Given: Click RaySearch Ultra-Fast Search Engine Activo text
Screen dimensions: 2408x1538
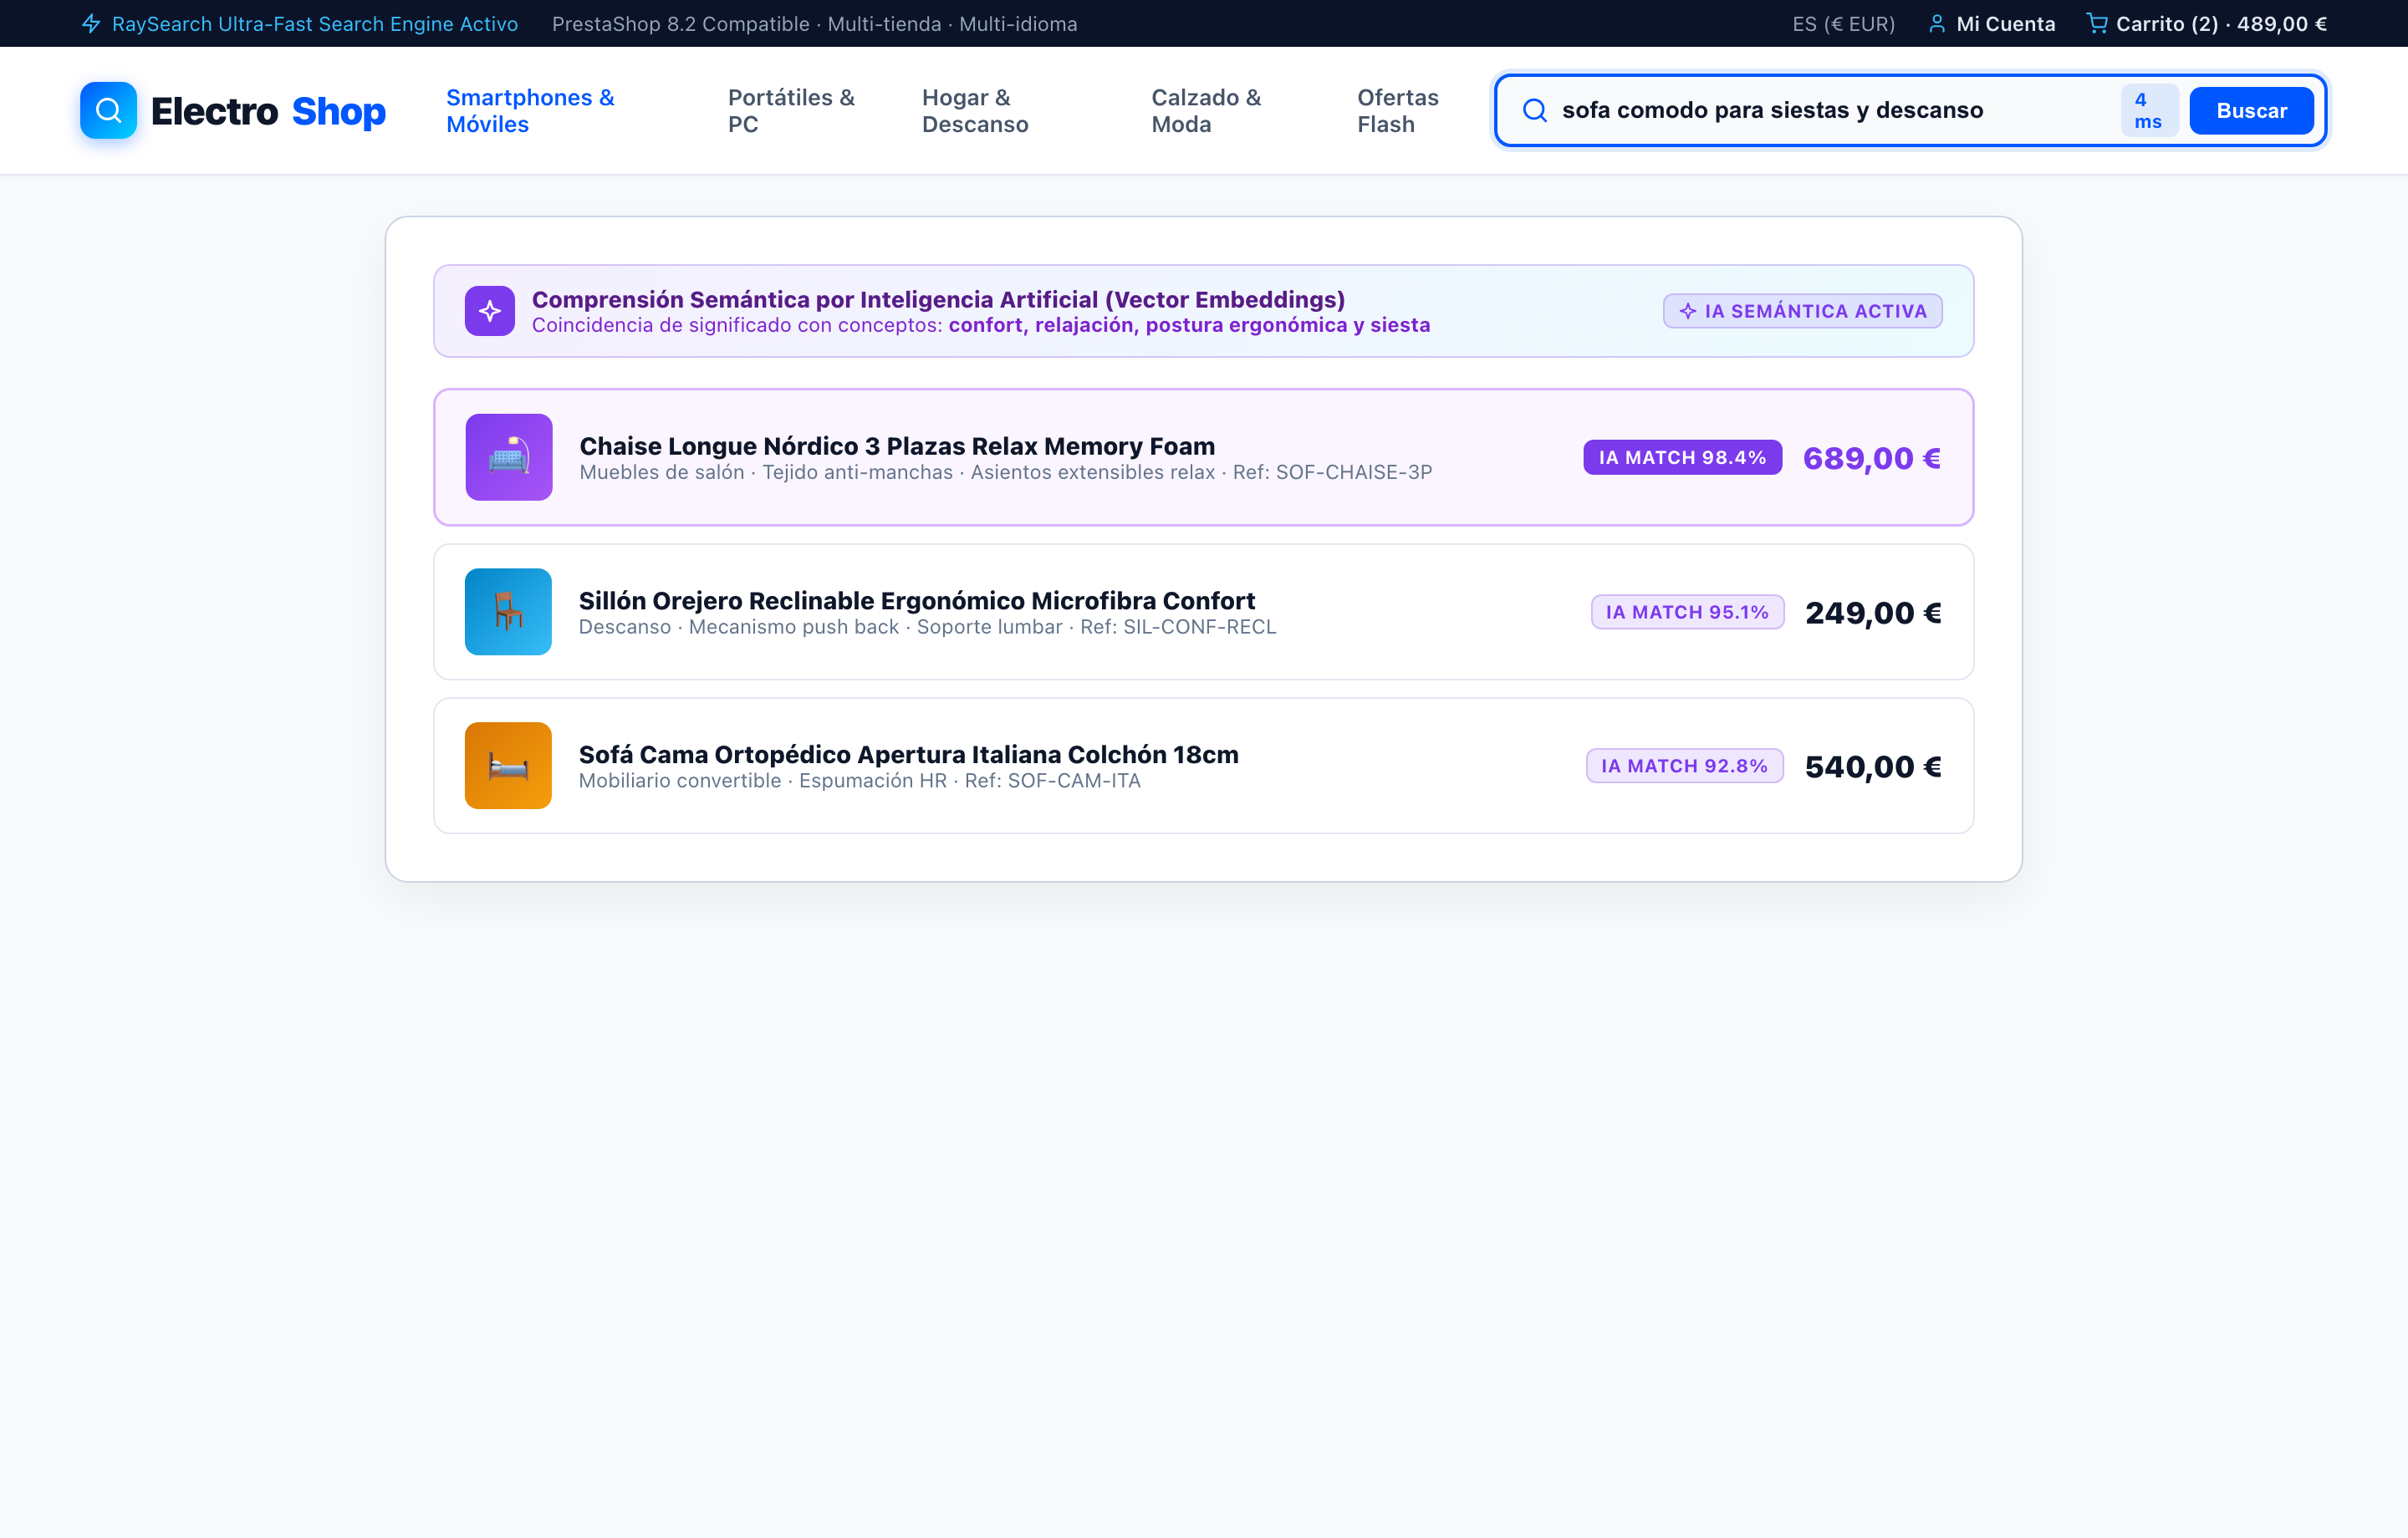Looking at the screenshot, I should [315, 24].
